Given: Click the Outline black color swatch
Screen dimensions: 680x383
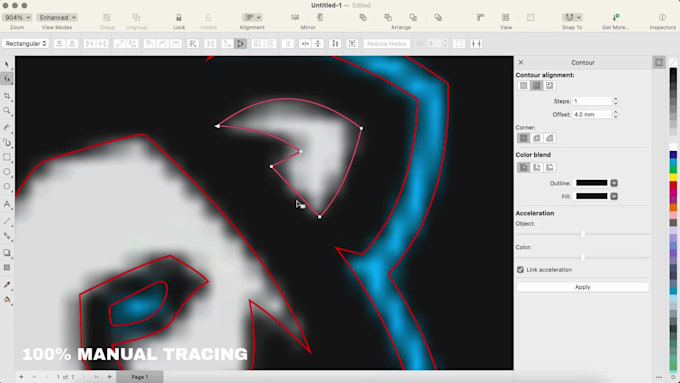Looking at the screenshot, I should pyautogui.click(x=592, y=183).
